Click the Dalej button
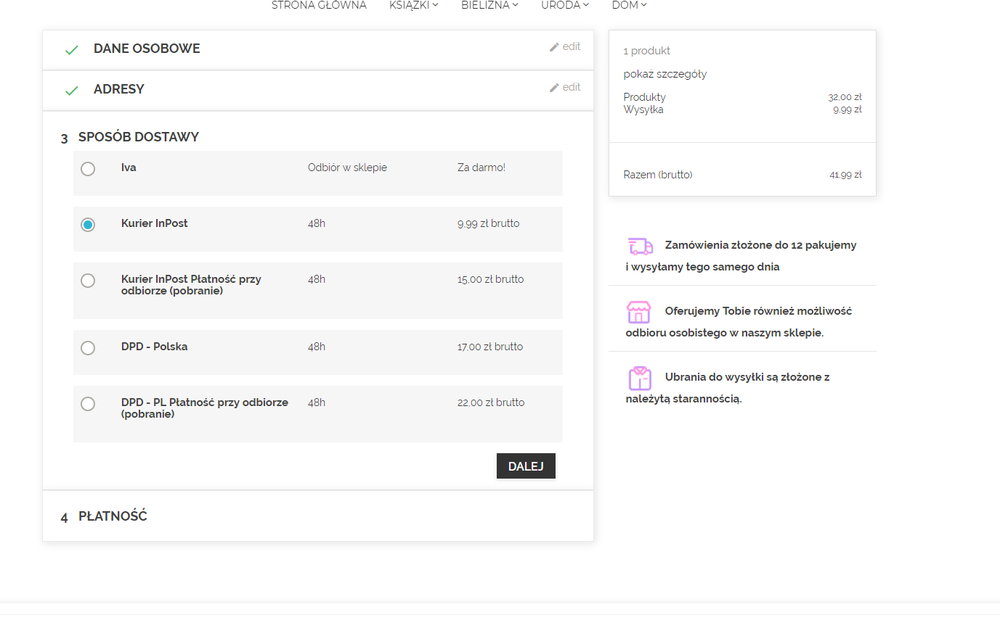 (x=526, y=466)
